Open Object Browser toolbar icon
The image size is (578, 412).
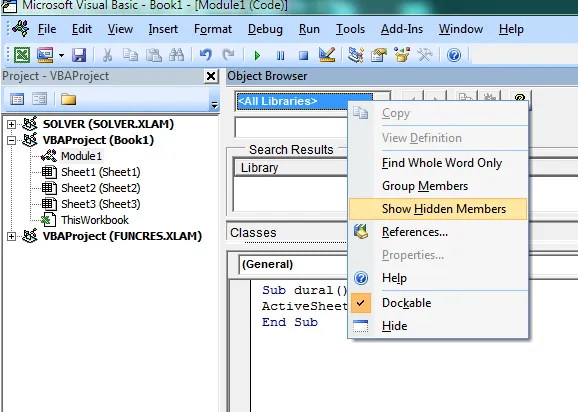(x=402, y=56)
